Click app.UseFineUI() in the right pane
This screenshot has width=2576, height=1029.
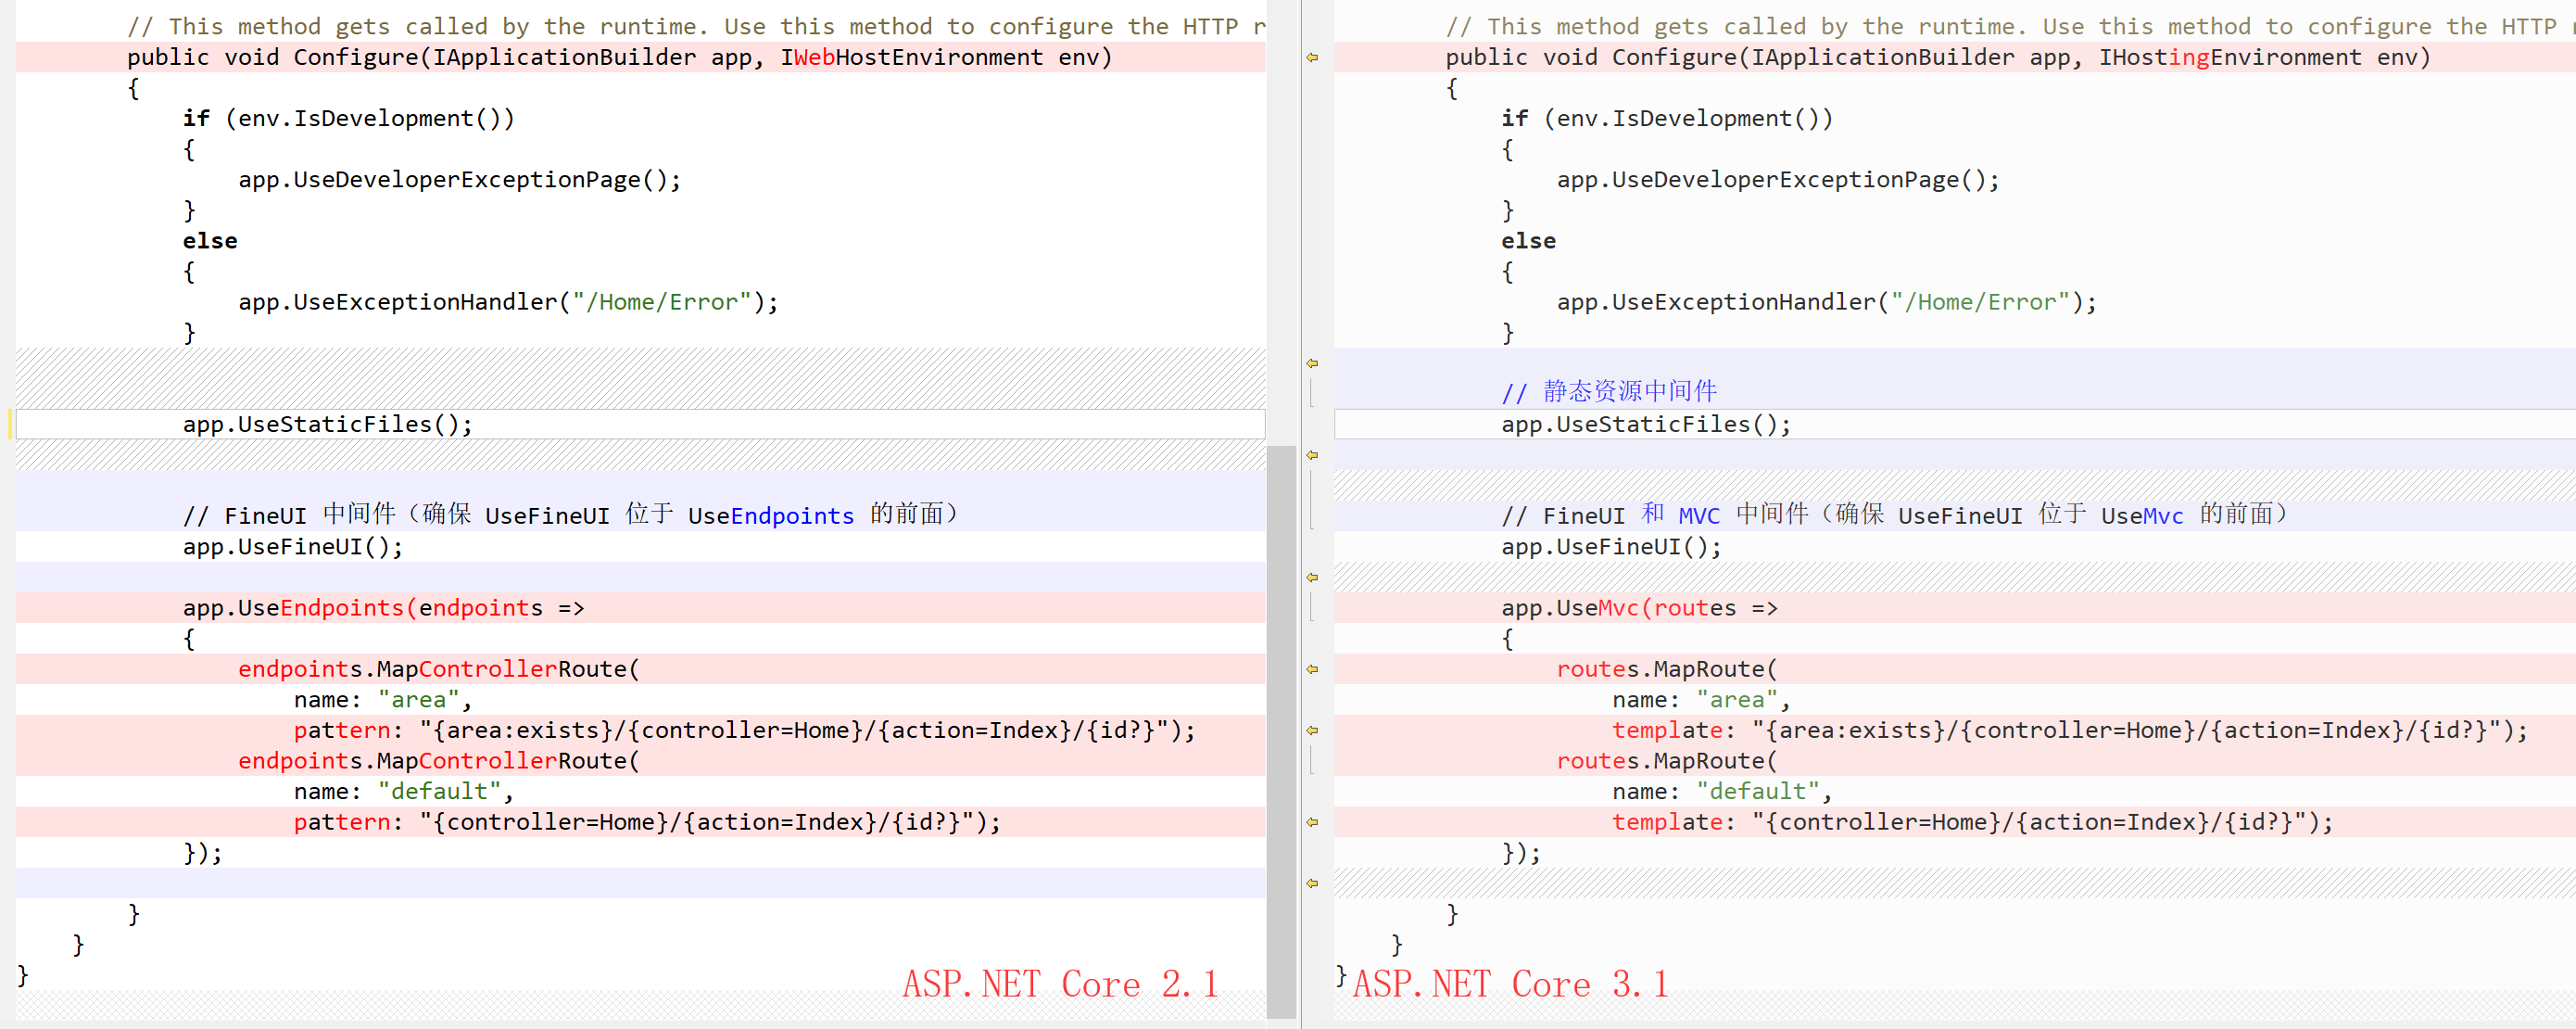pos(1611,547)
